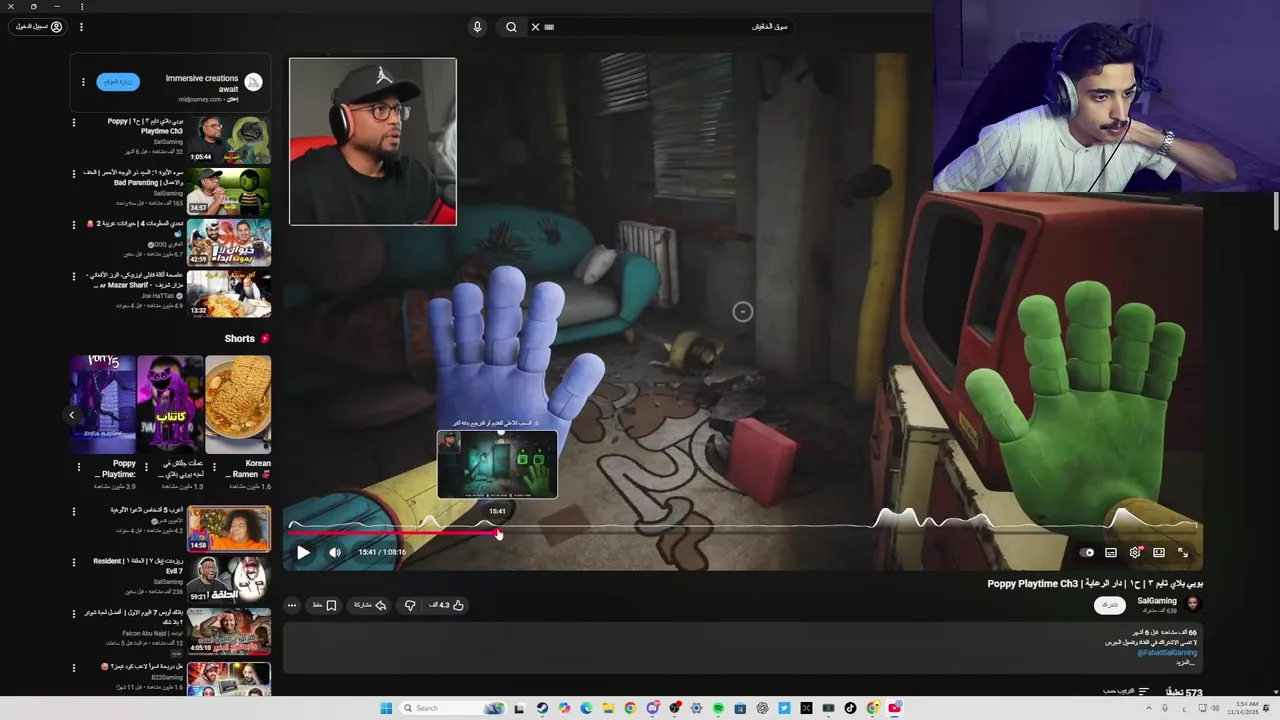
Task: Turn on subtitles in the video player
Action: click(x=1111, y=552)
